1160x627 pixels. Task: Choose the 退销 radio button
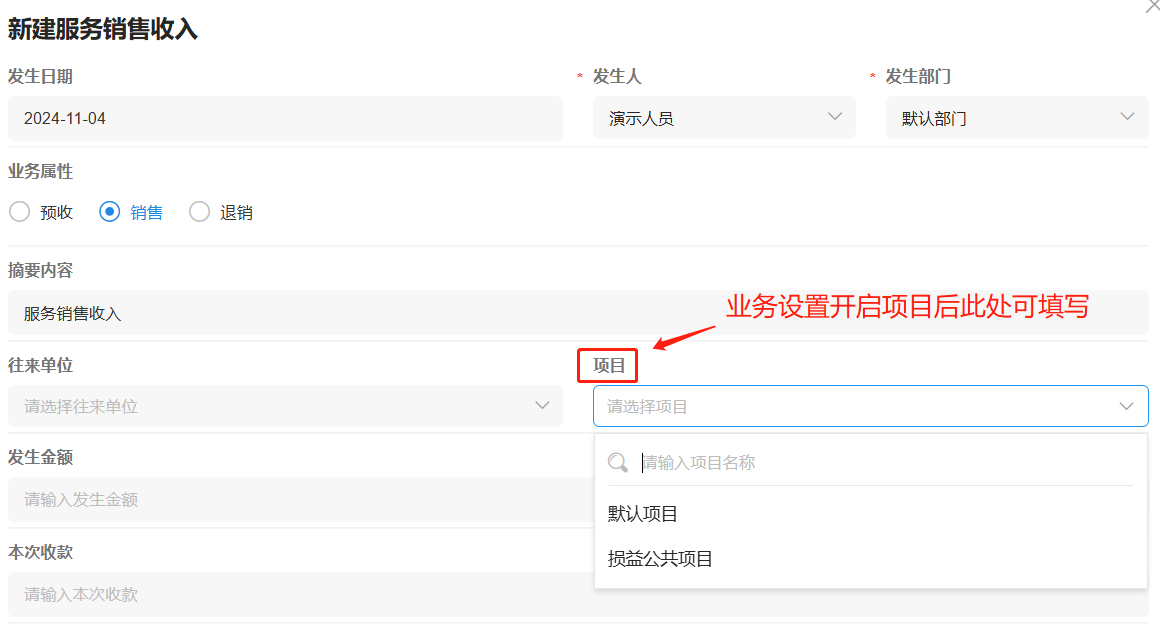(200, 212)
